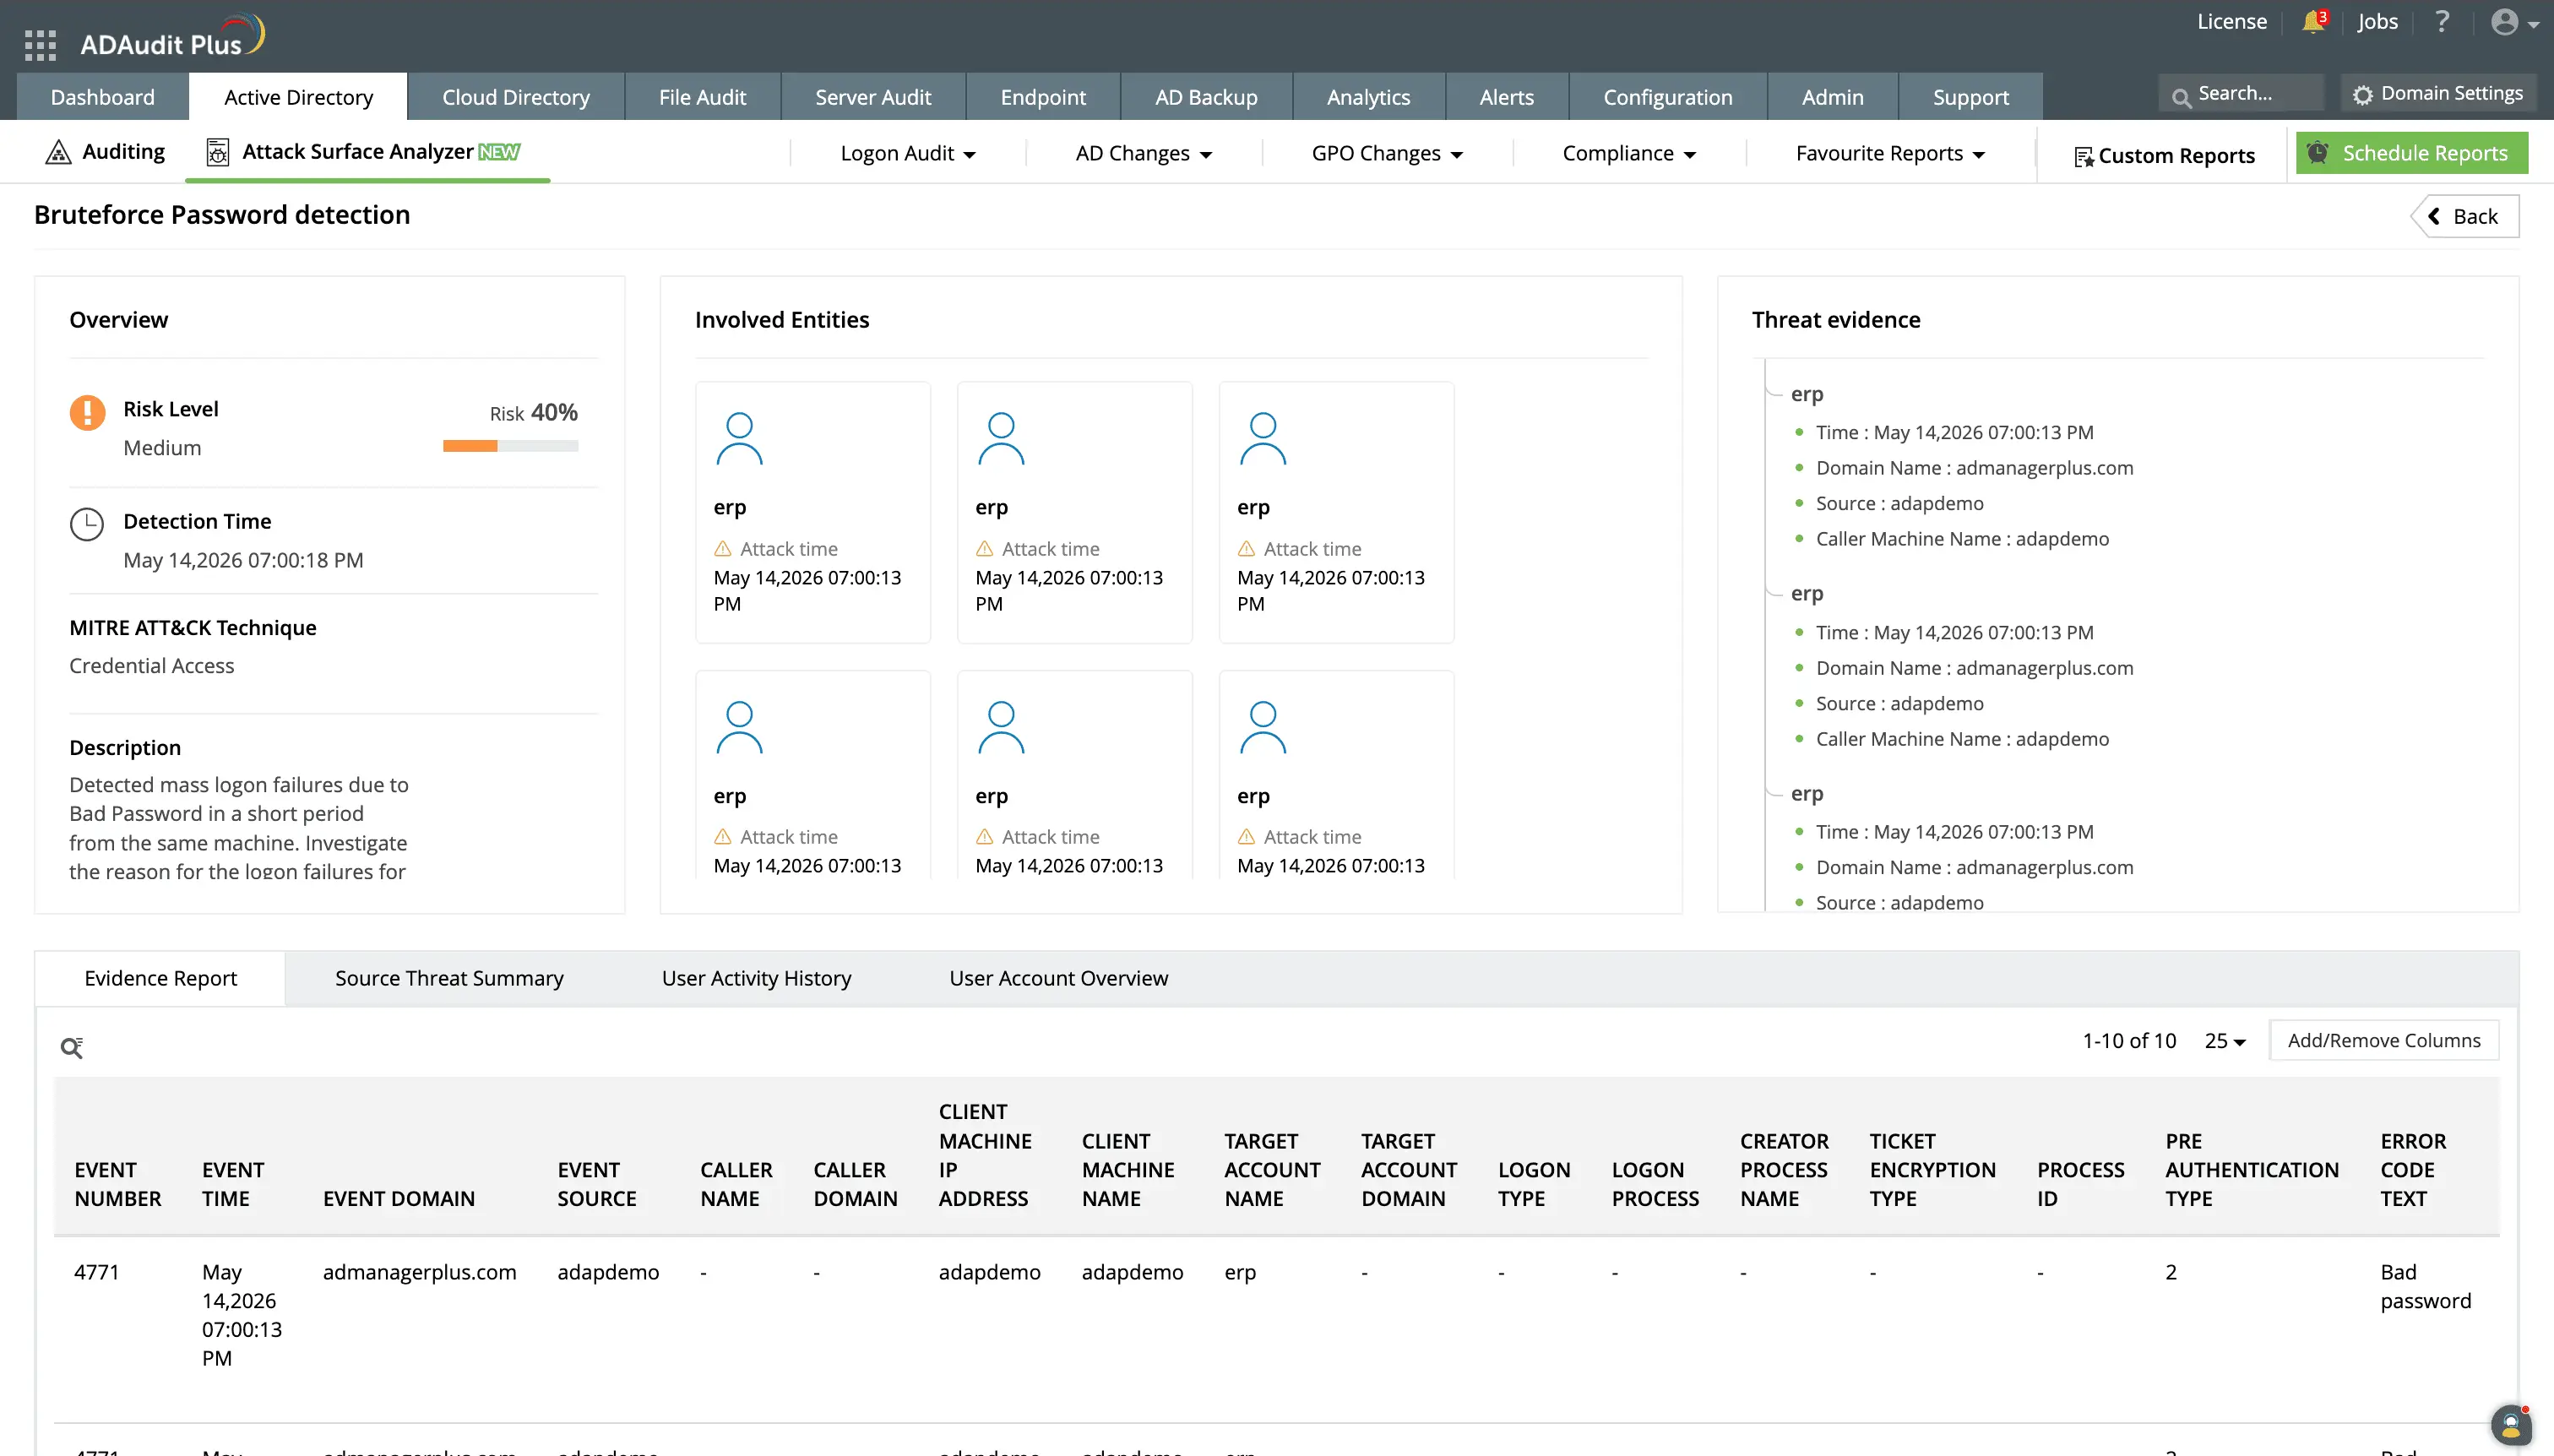This screenshot has width=2554, height=1456.
Task: Click the first erp user avatar in bottom row
Action: tap(739, 727)
